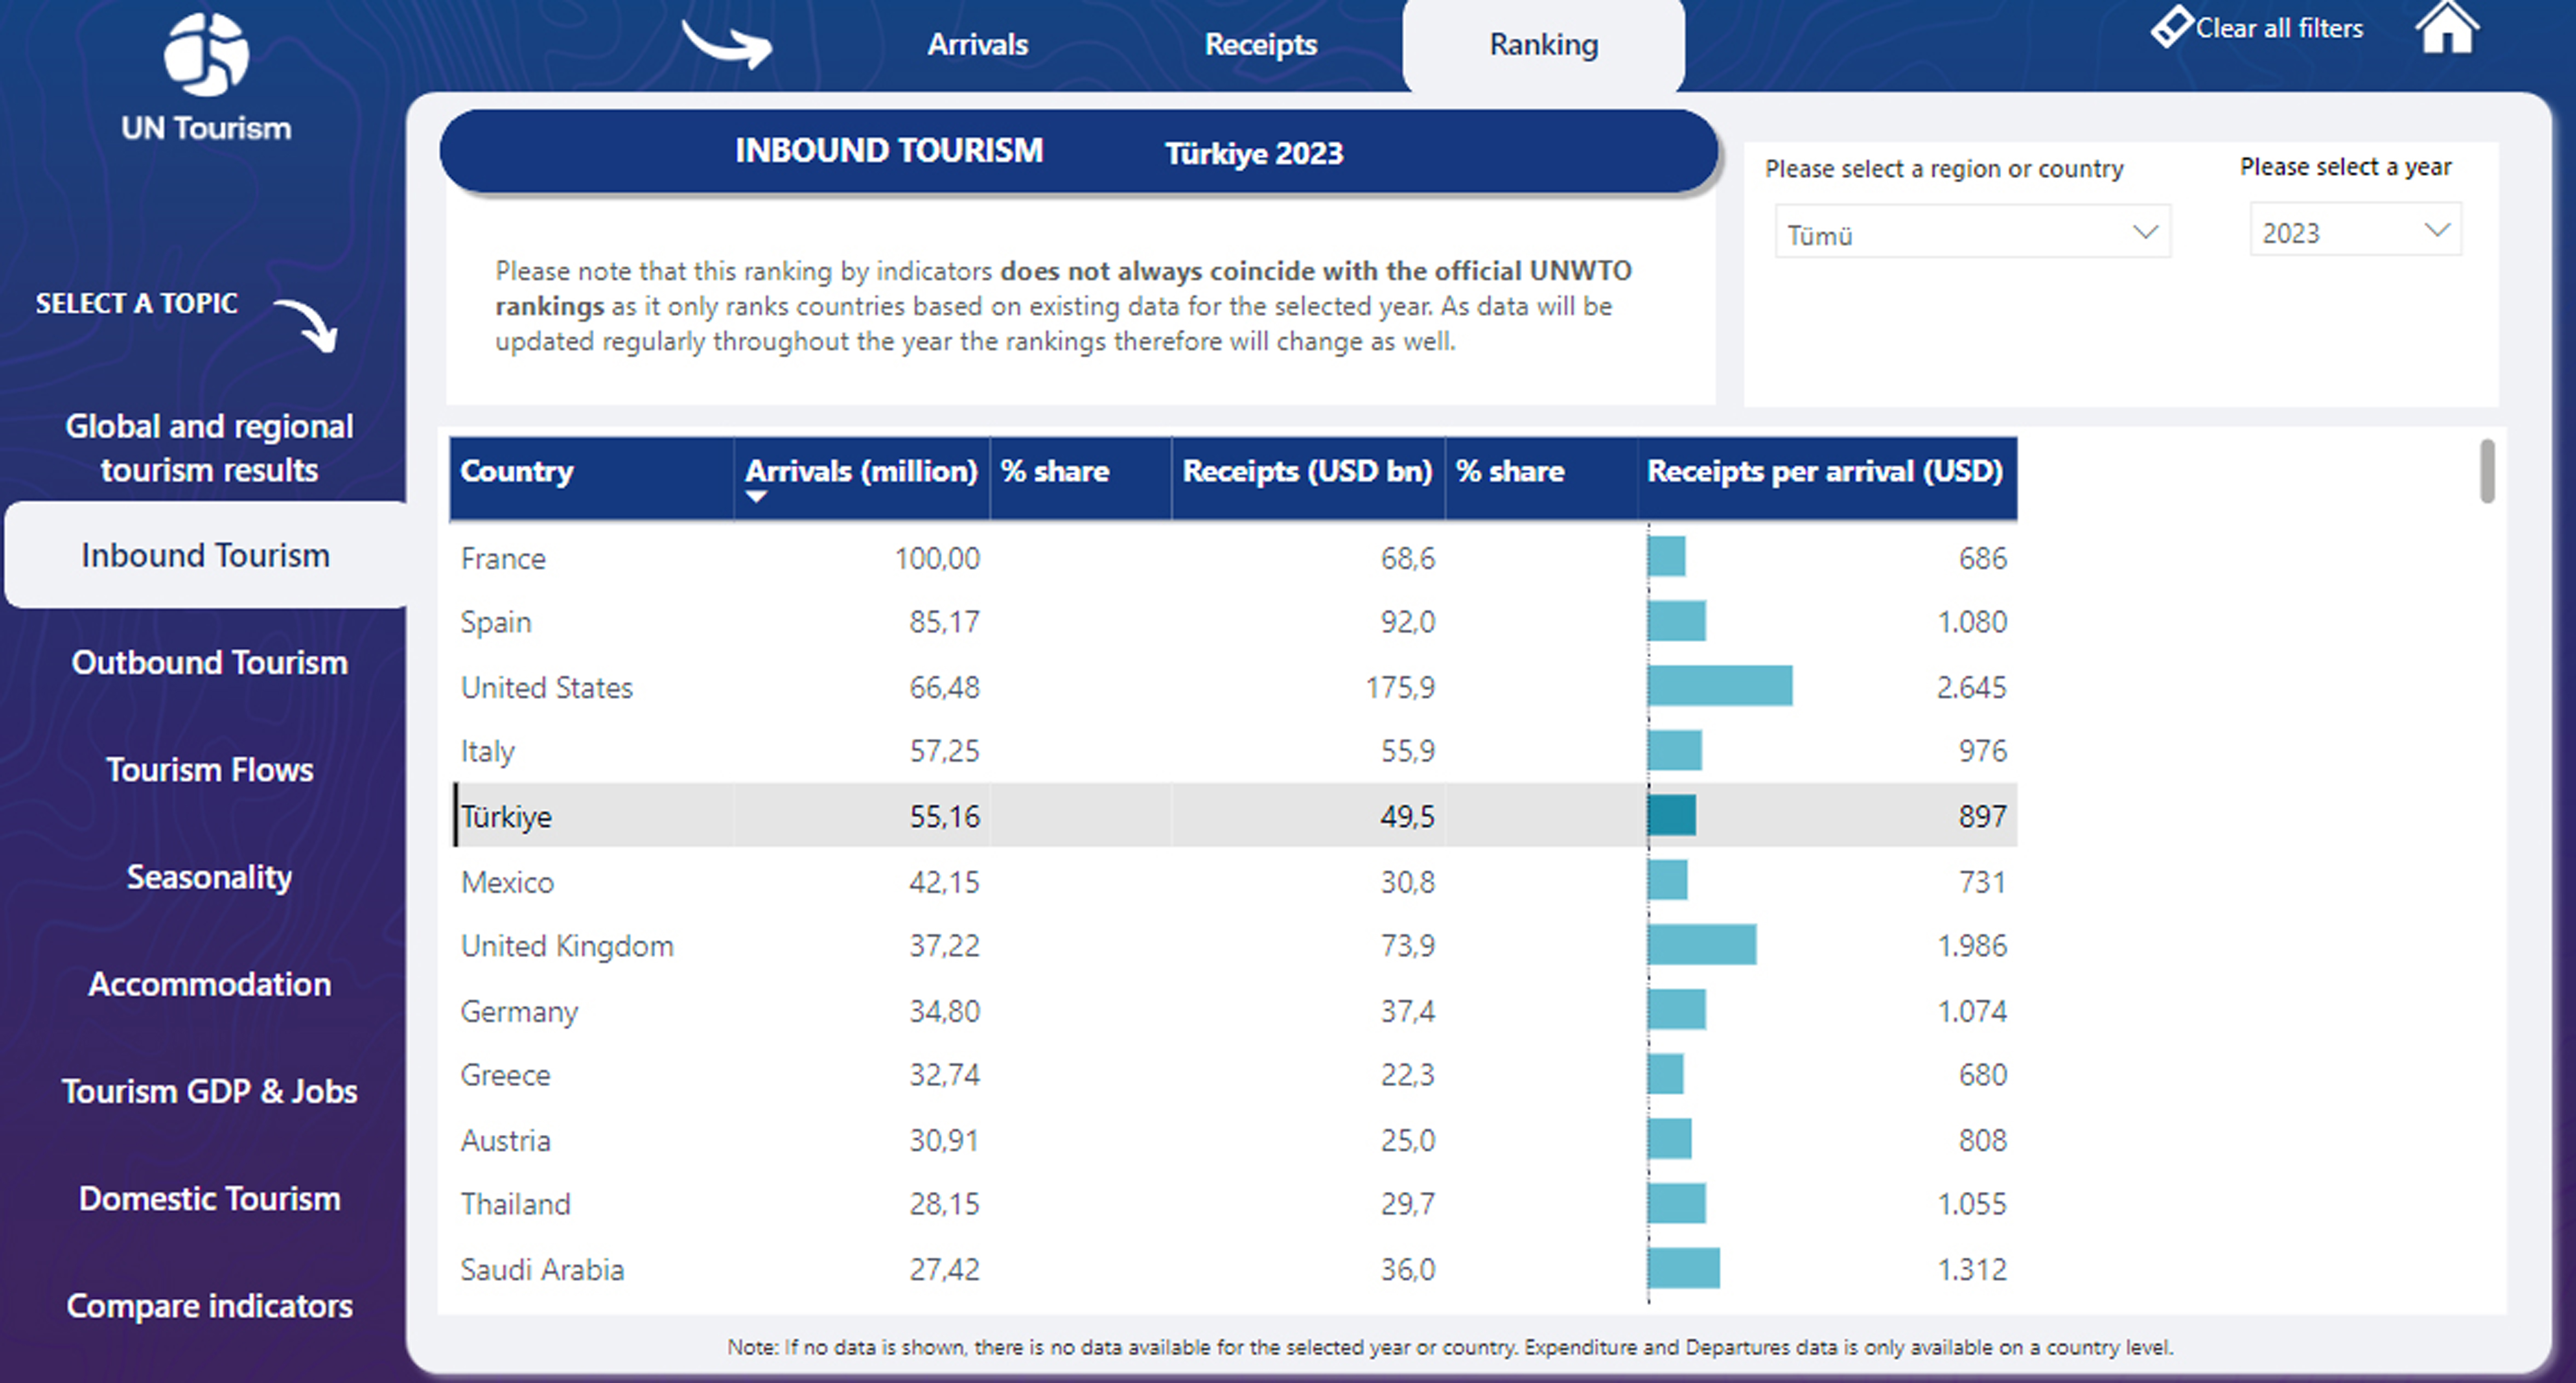Click the United States receipts-per-arrival bar

click(x=1720, y=686)
